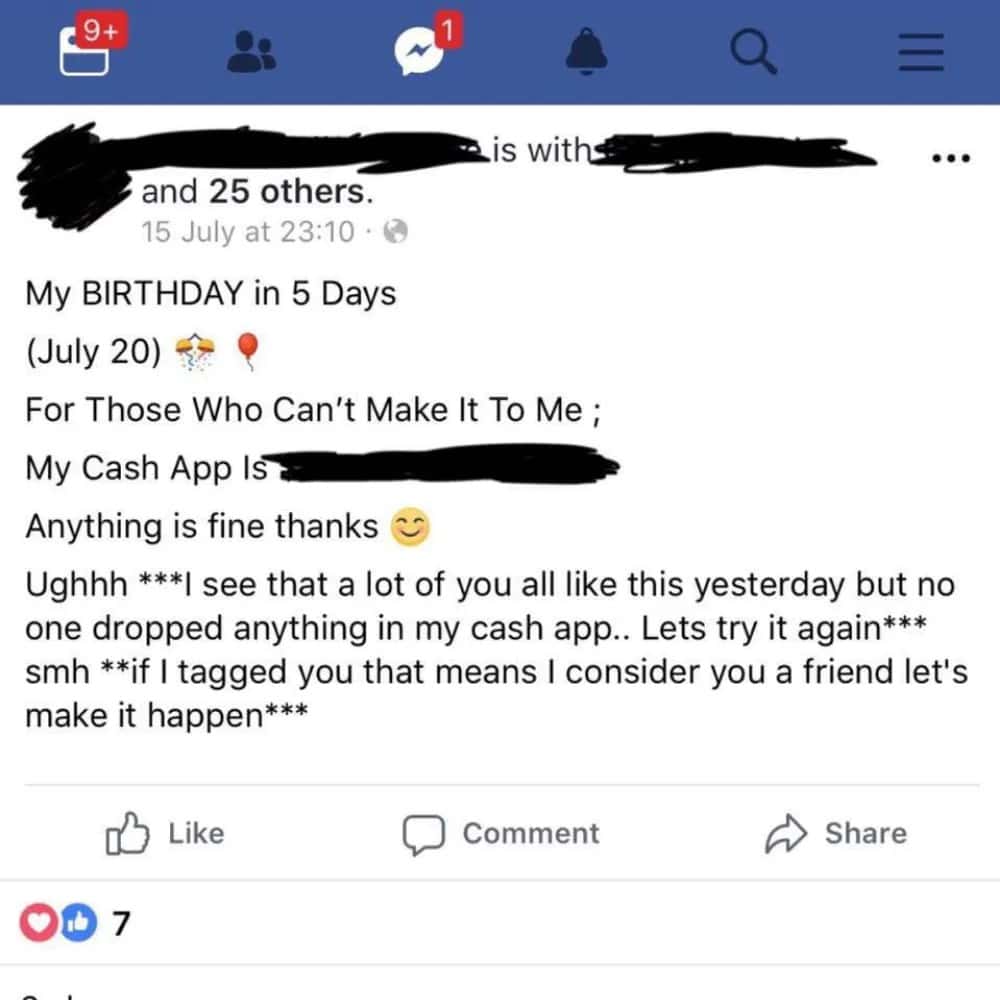Tap the speech bubble comment icon
Screen dimensions: 1000x1000
coord(423,834)
